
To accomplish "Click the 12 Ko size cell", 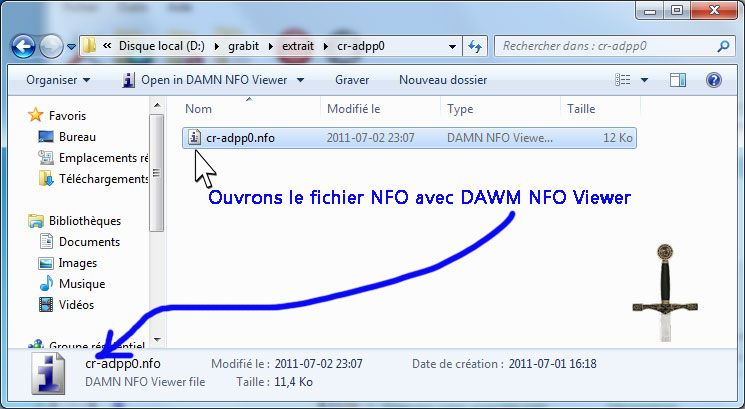I will [618, 138].
